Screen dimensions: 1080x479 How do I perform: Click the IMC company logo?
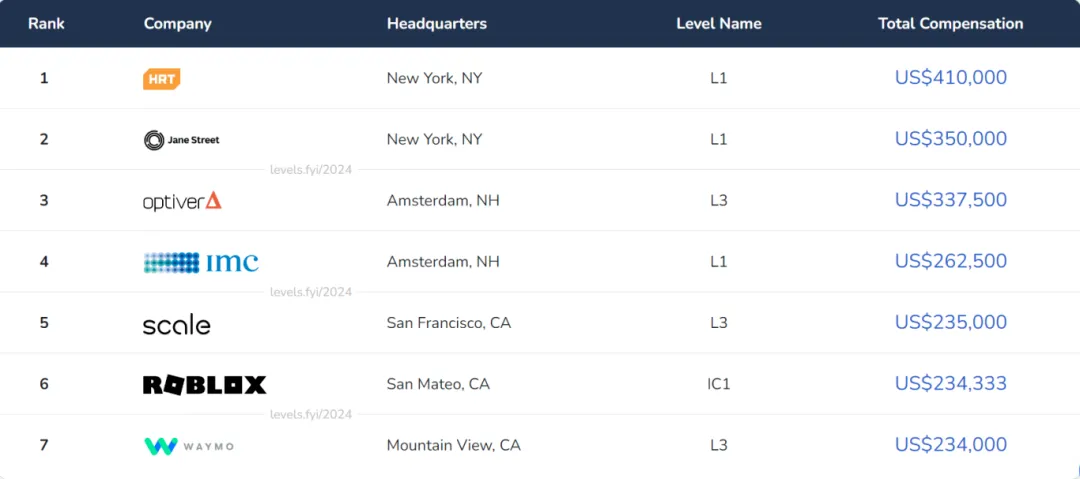[201, 262]
